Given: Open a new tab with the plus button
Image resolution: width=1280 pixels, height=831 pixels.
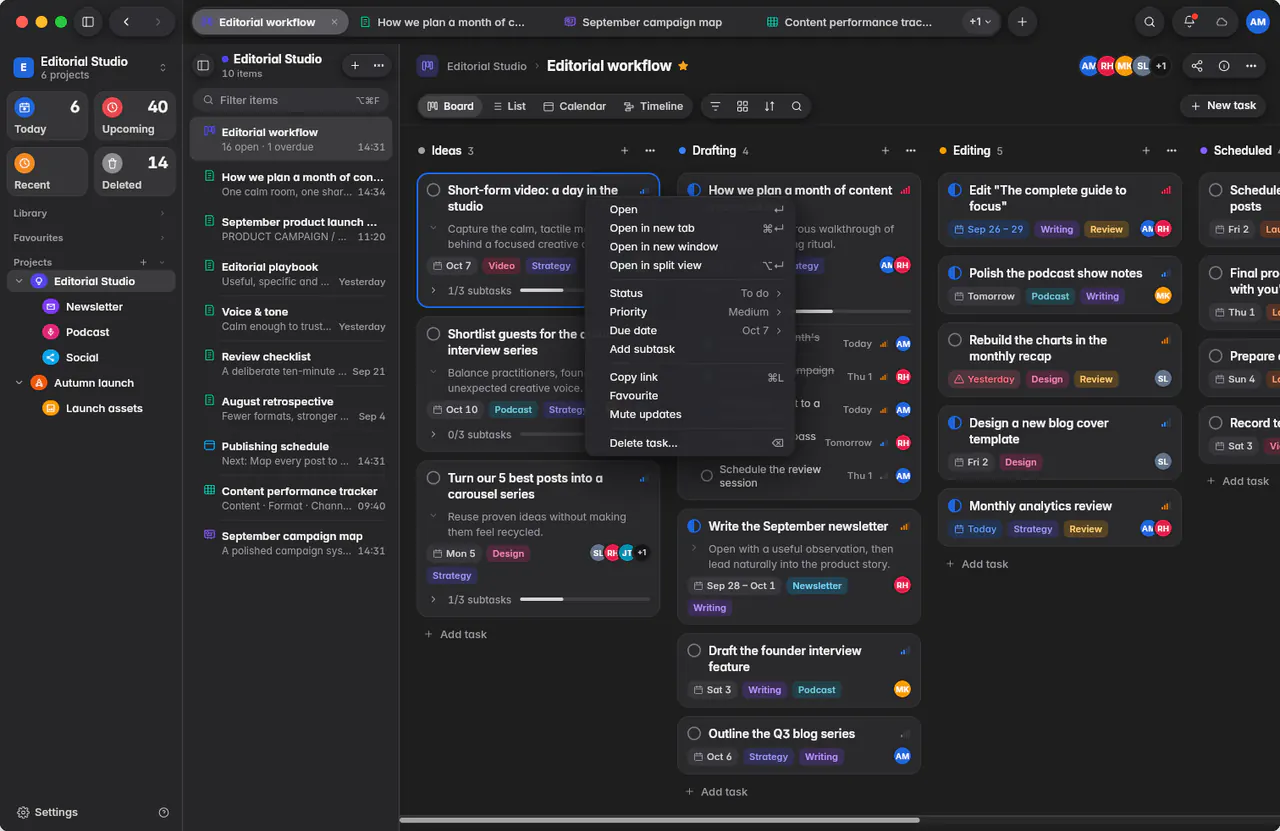Looking at the screenshot, I should coord(1021,22).
